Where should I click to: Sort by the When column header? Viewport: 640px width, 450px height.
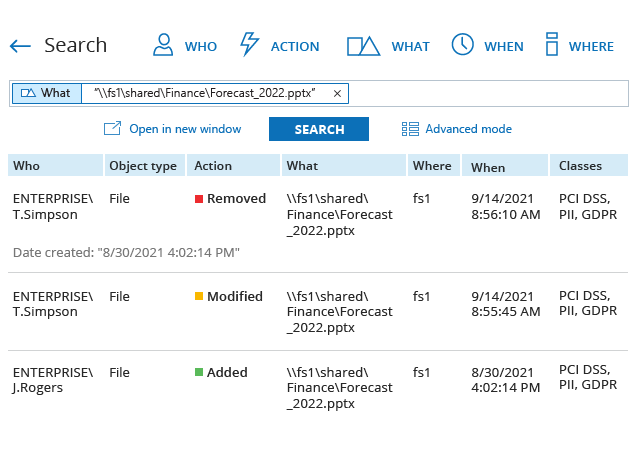click(488, 167)
